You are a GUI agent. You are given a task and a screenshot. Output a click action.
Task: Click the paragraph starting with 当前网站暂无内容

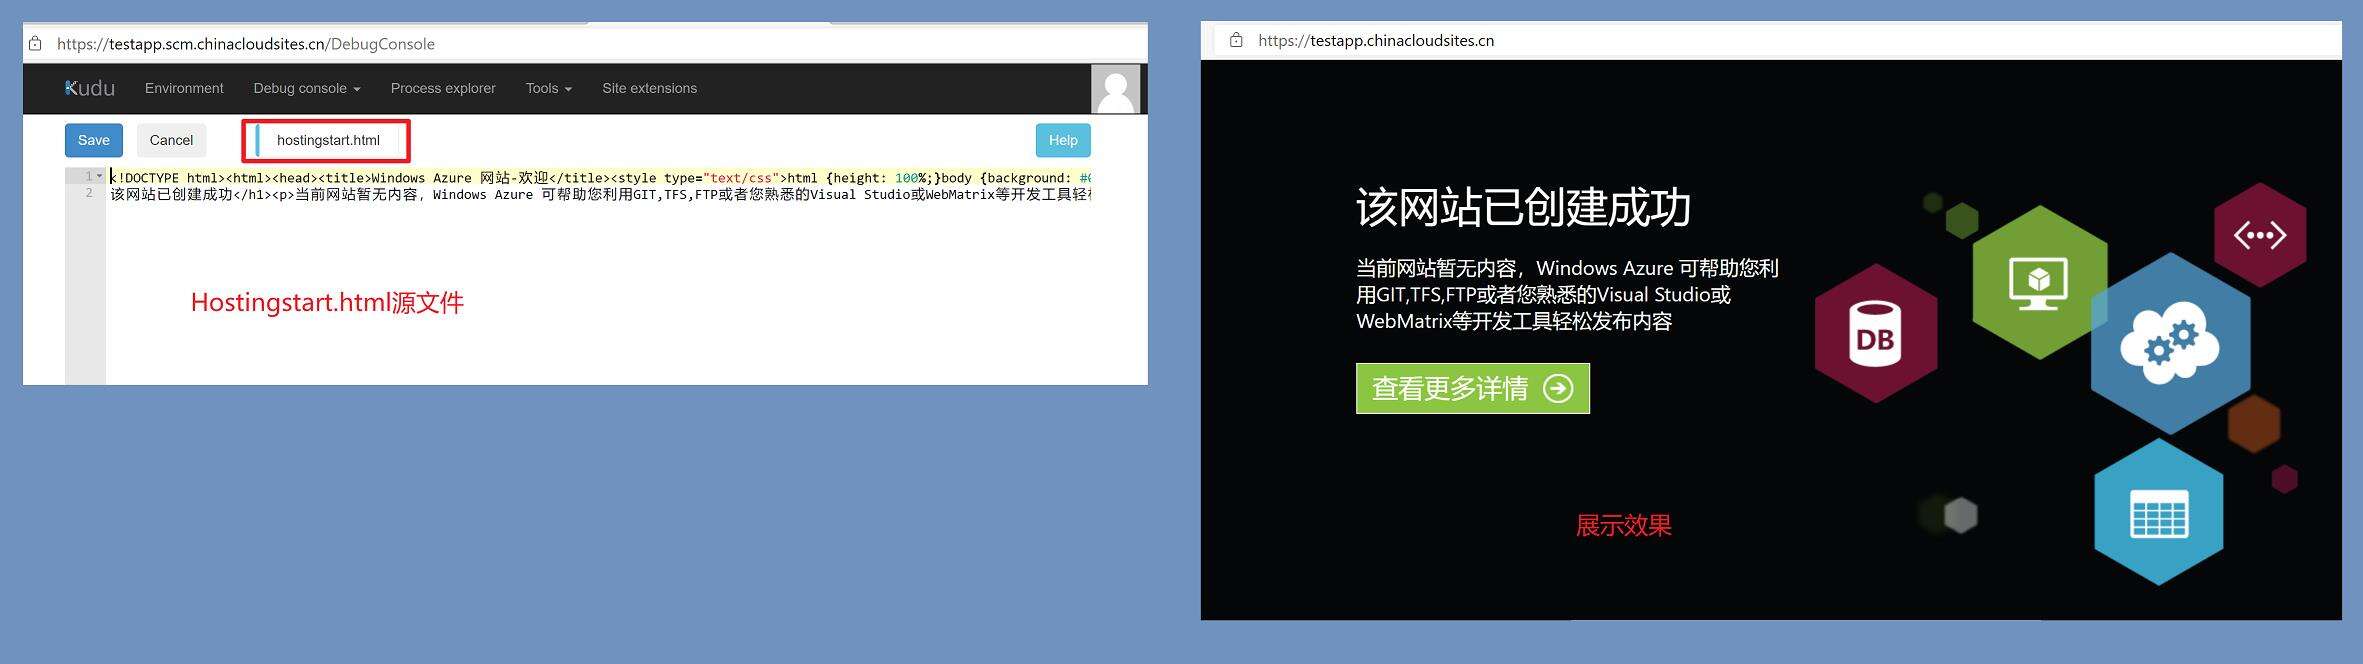pyautogui.click(x=1567, y=295)
